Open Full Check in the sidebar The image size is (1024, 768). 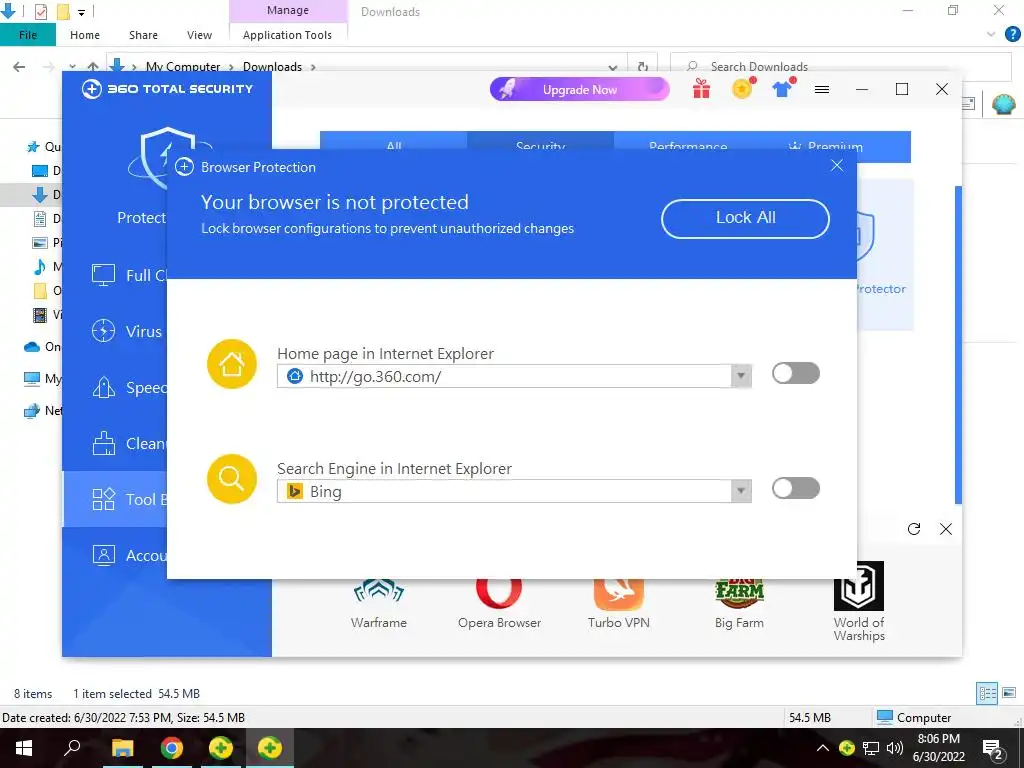129,275
